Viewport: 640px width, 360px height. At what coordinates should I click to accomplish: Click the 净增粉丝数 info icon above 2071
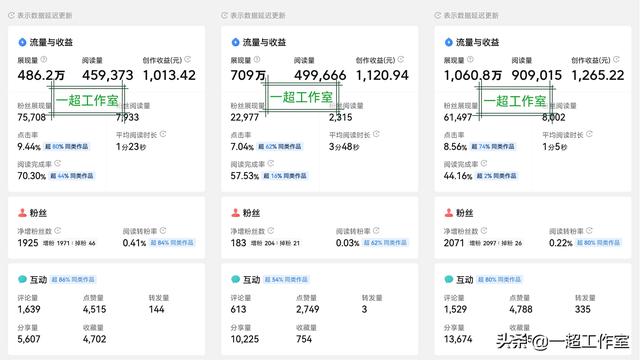click(x=484, y=230)
